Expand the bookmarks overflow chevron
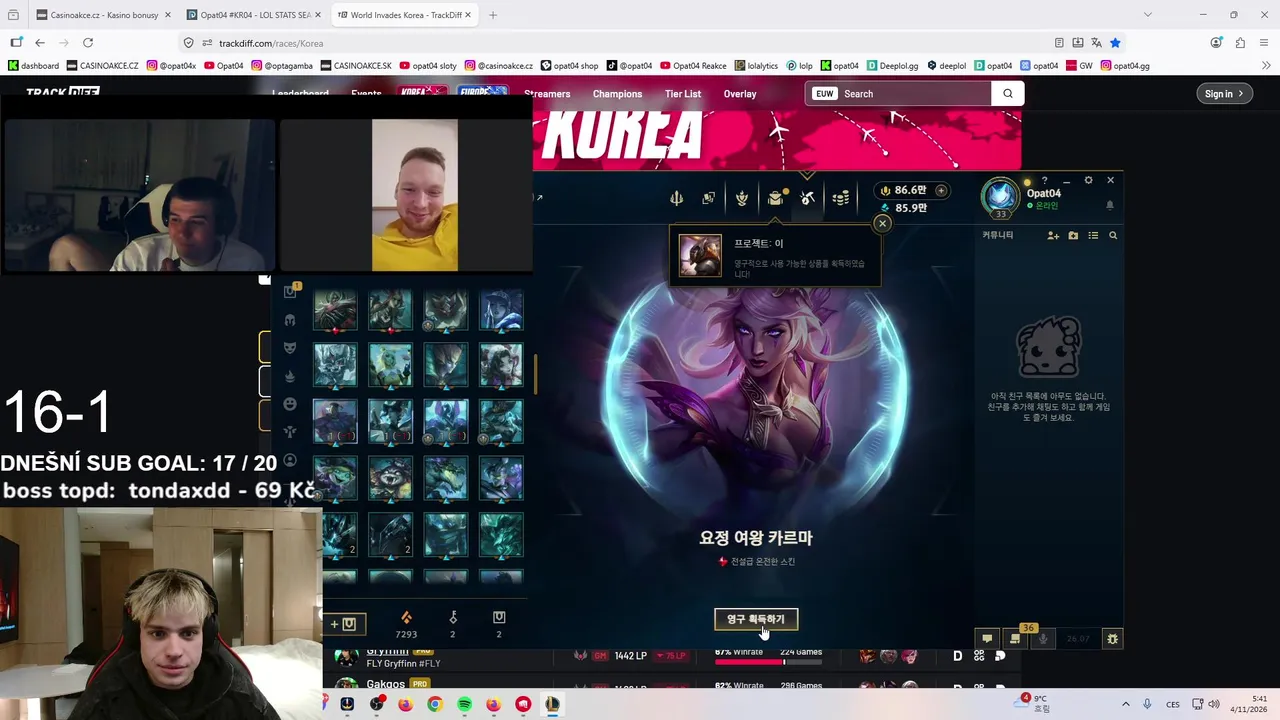 click(1266, 66)
